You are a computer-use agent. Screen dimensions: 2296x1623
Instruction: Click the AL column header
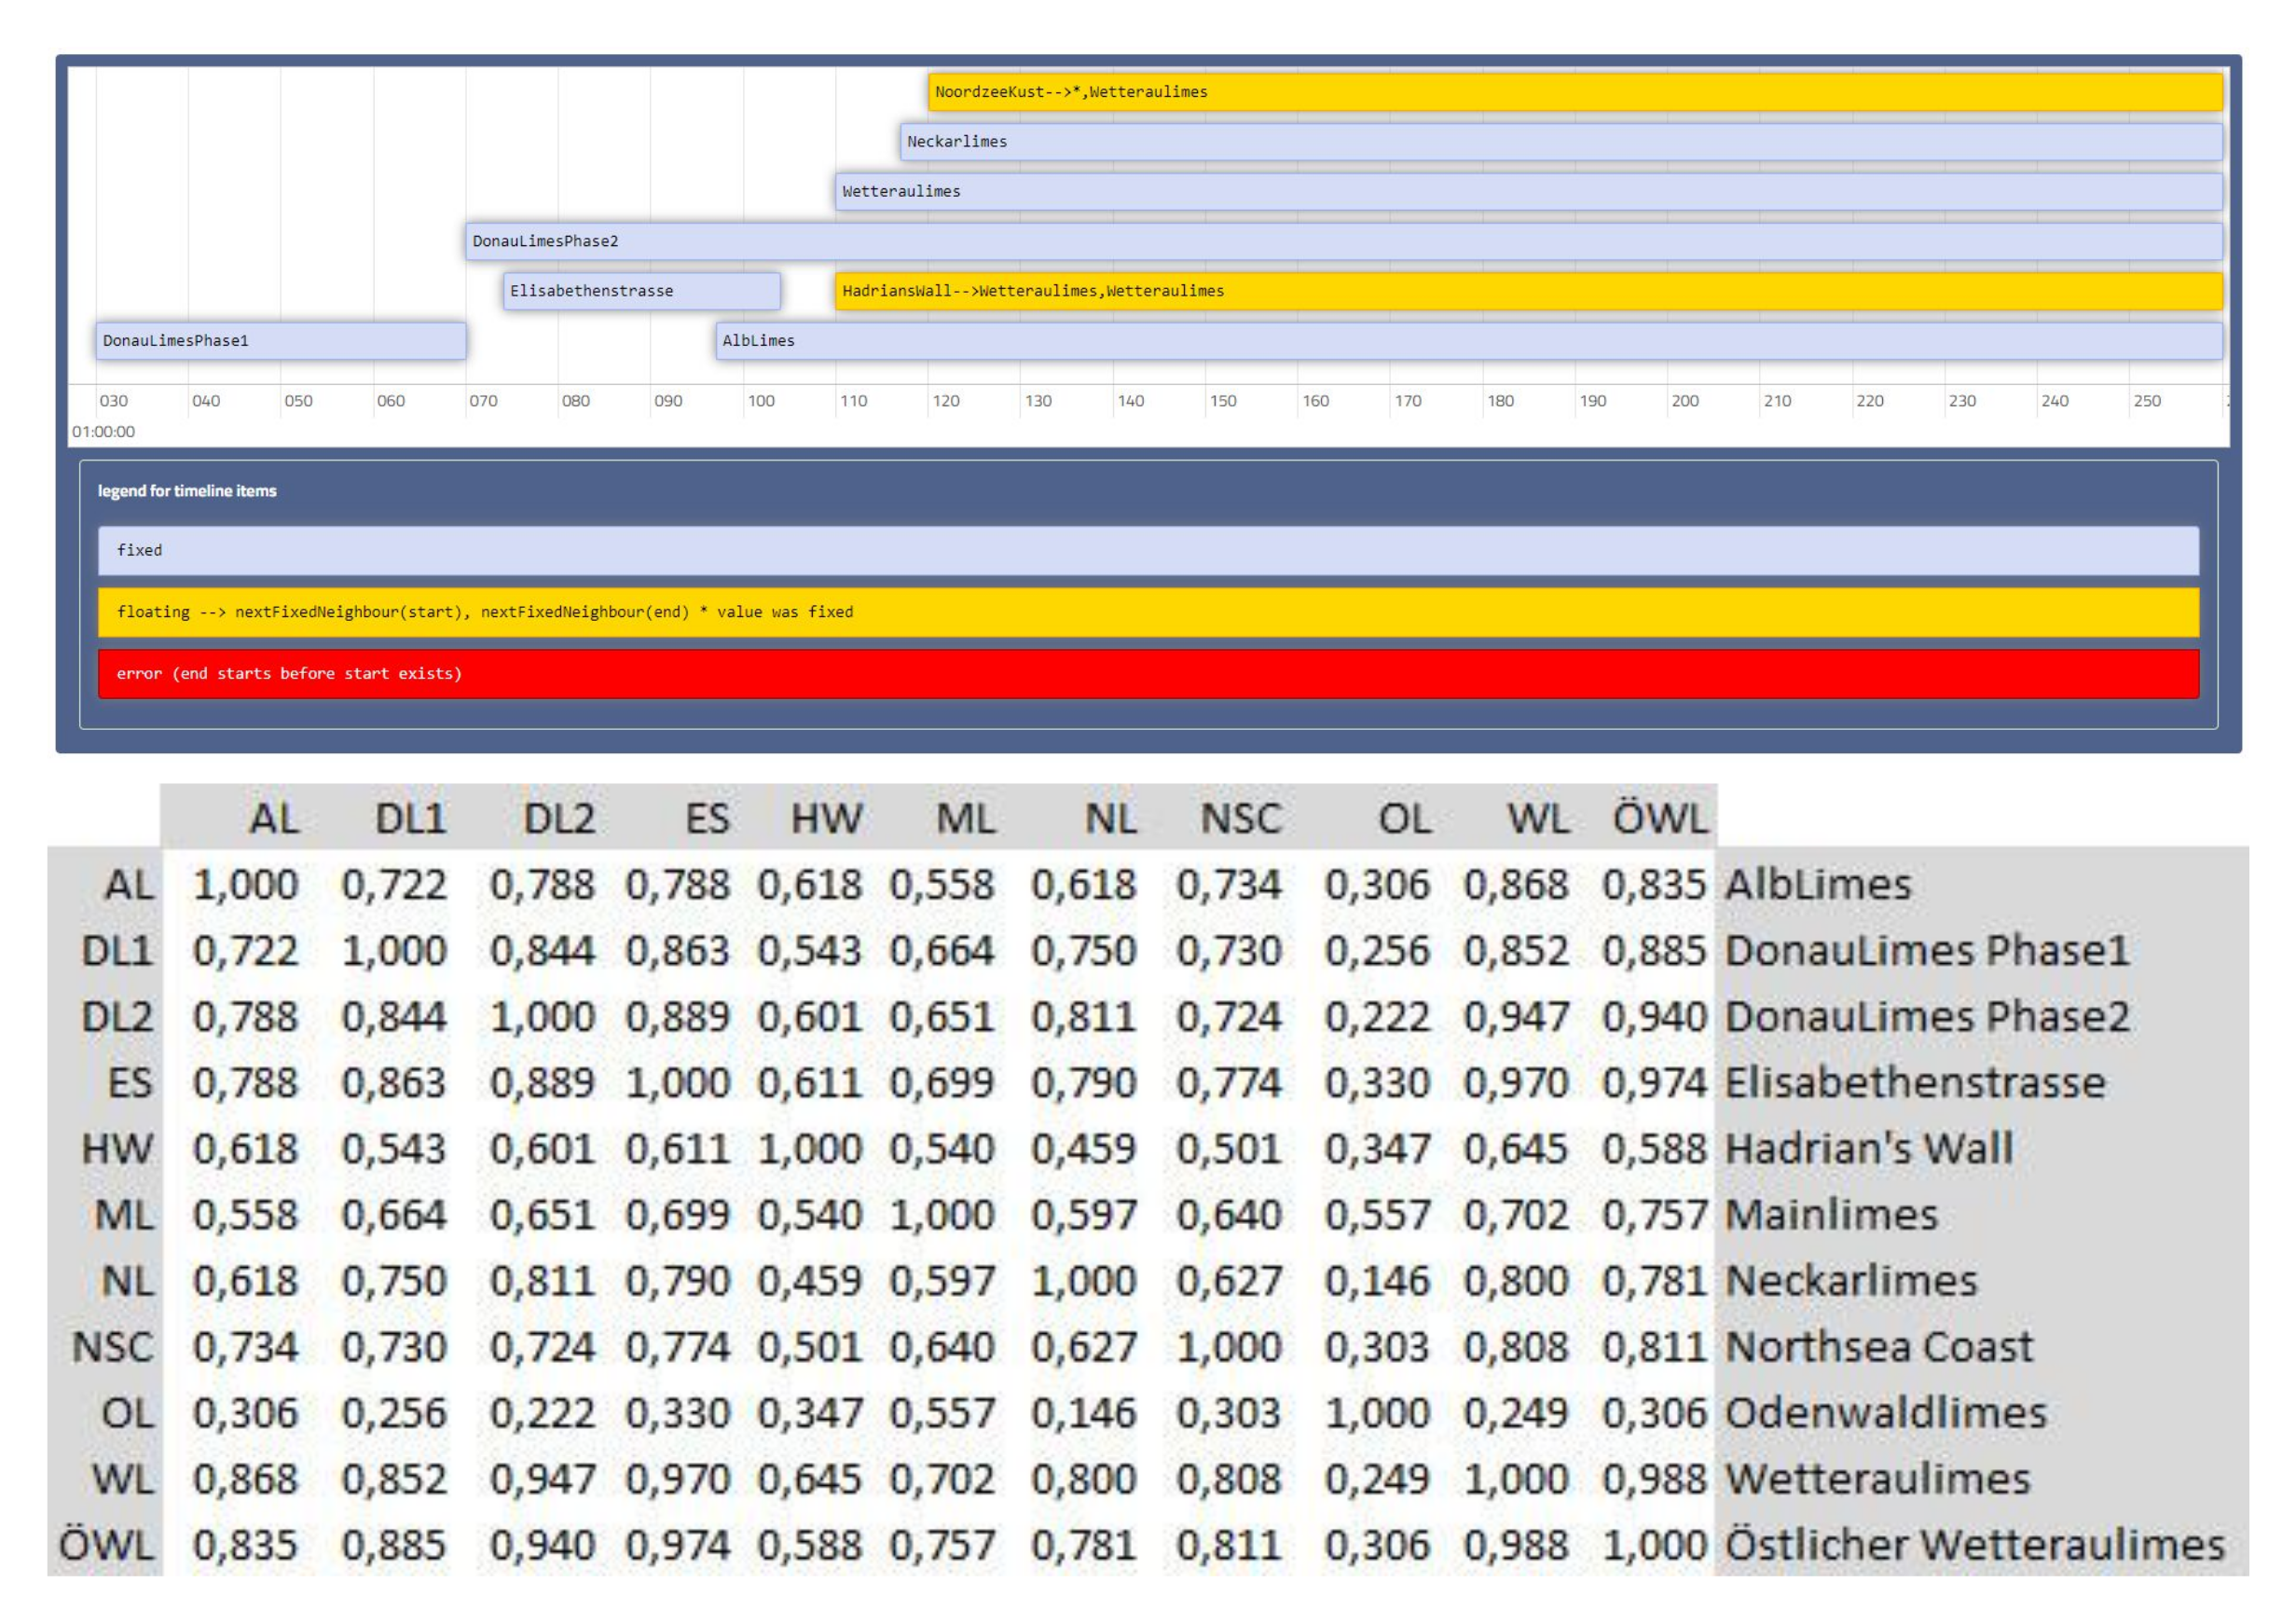click(274, 819)
